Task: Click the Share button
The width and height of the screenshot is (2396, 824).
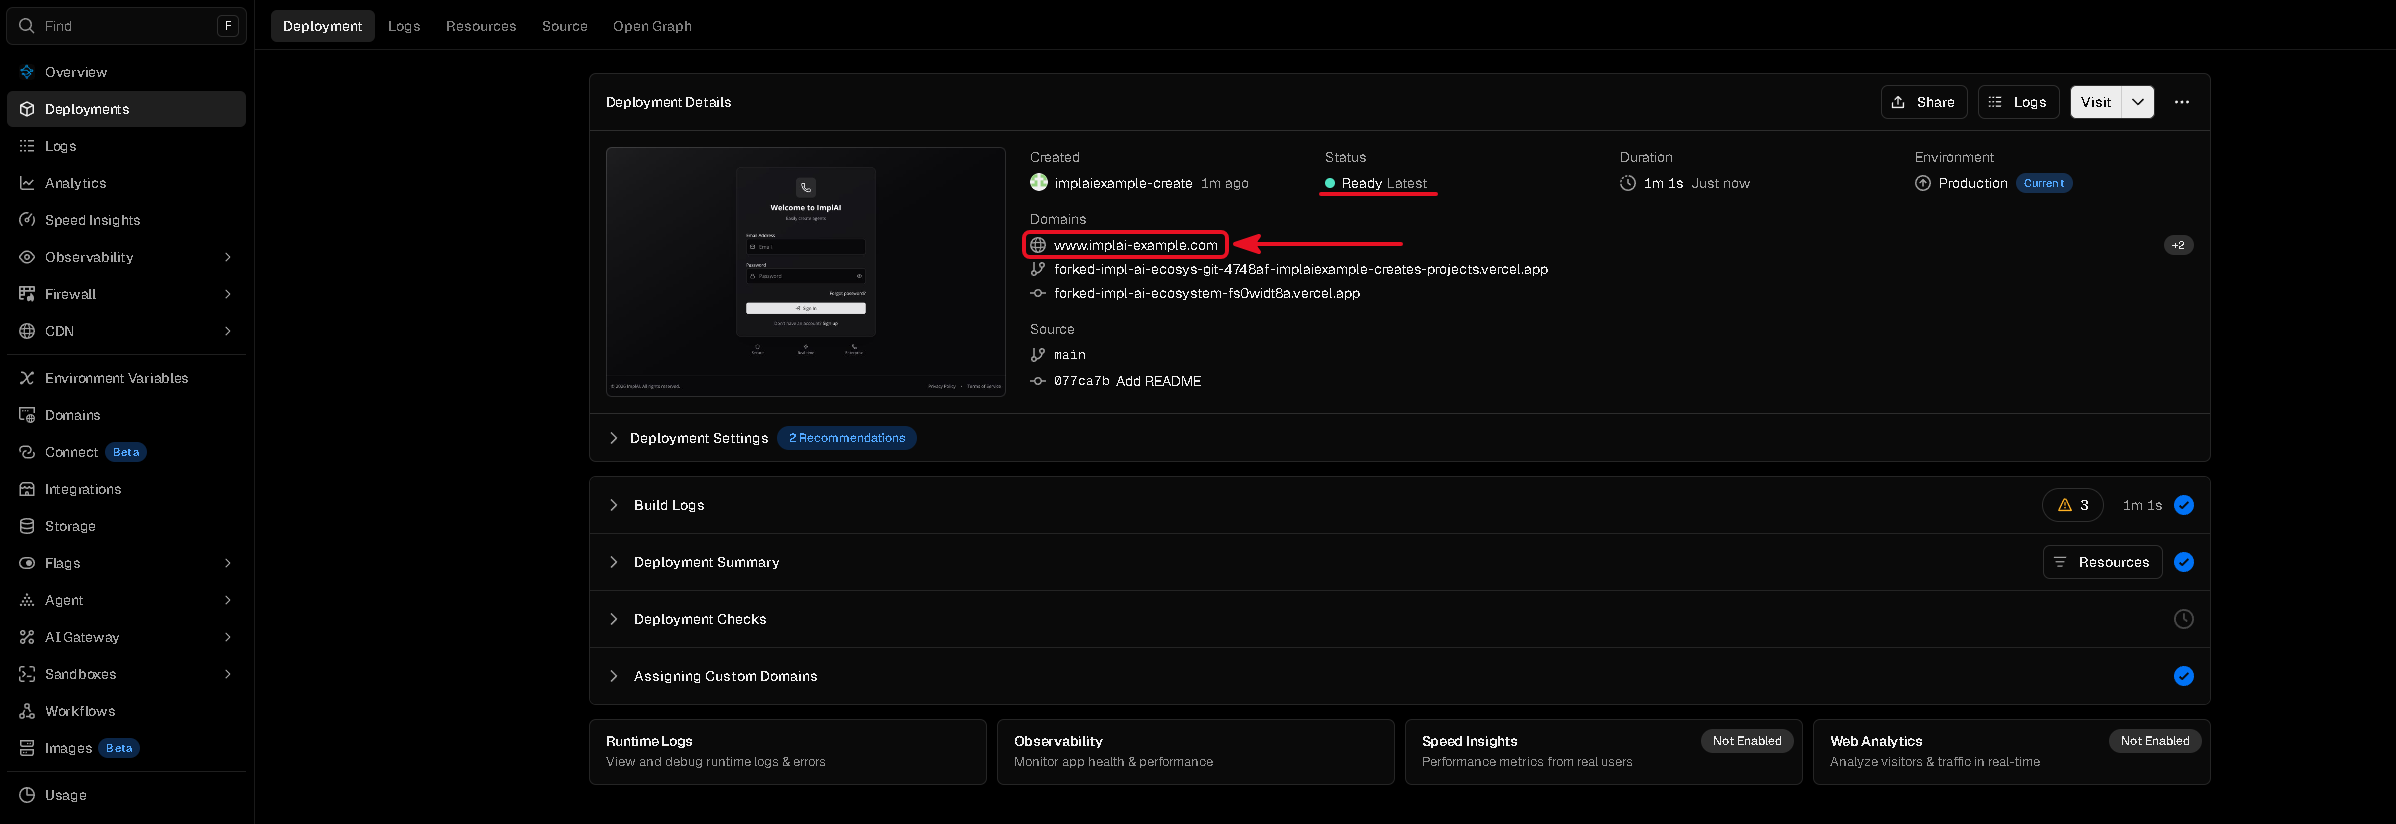Action: (x=1924, y=102)
